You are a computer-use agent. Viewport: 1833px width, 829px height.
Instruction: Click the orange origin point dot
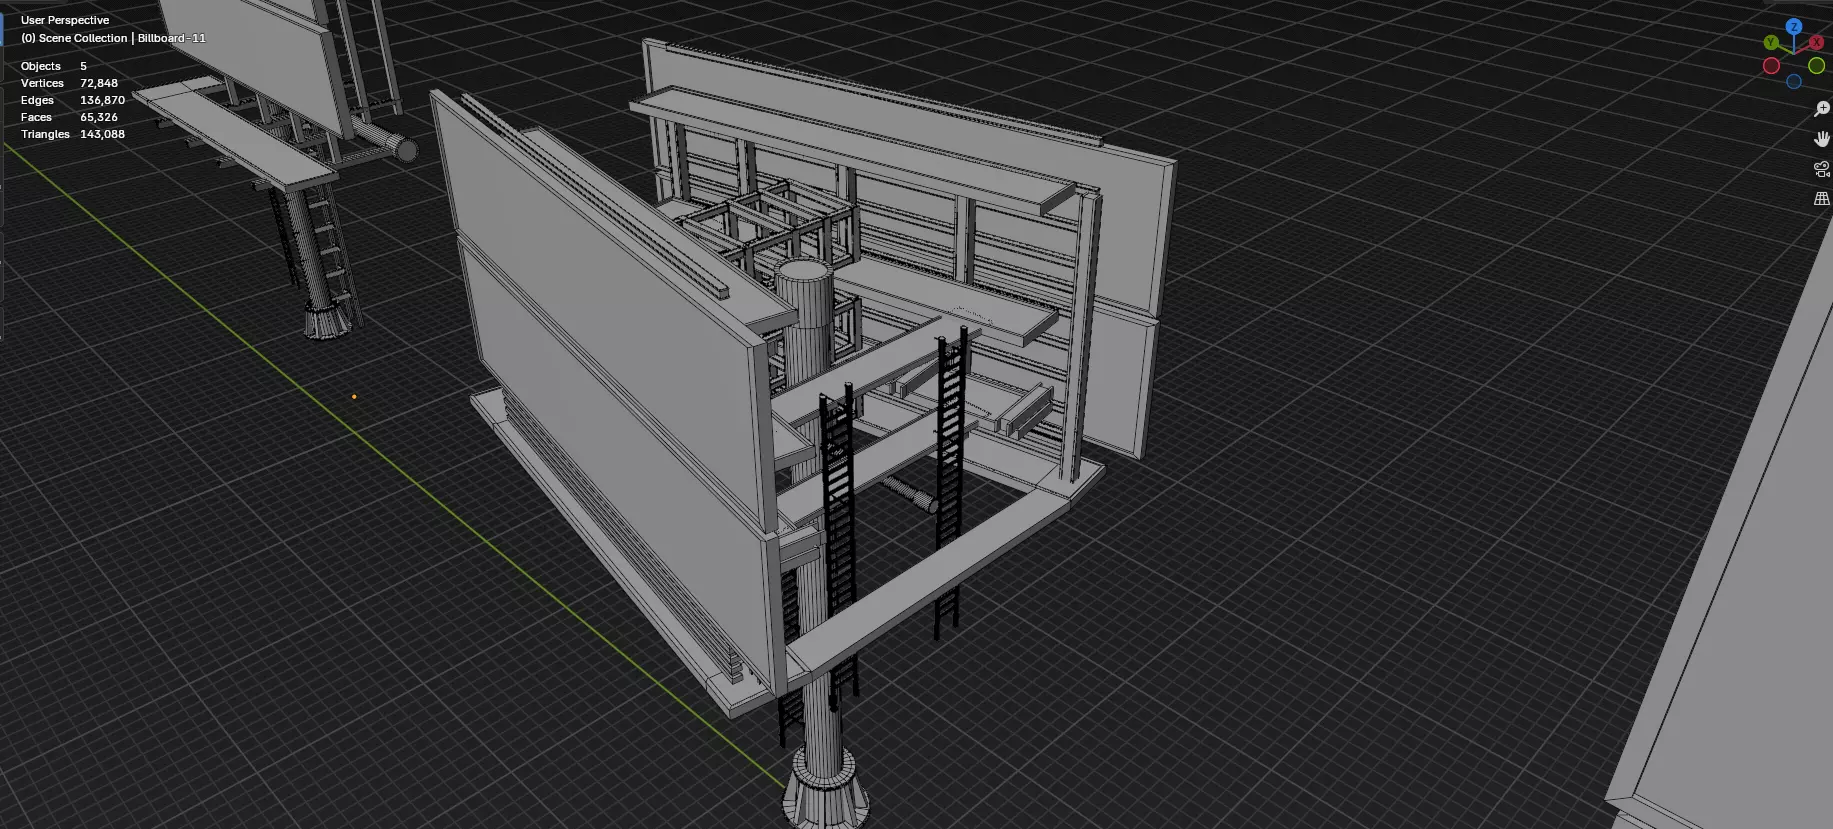pyautogui.click(x=354, y=397)
